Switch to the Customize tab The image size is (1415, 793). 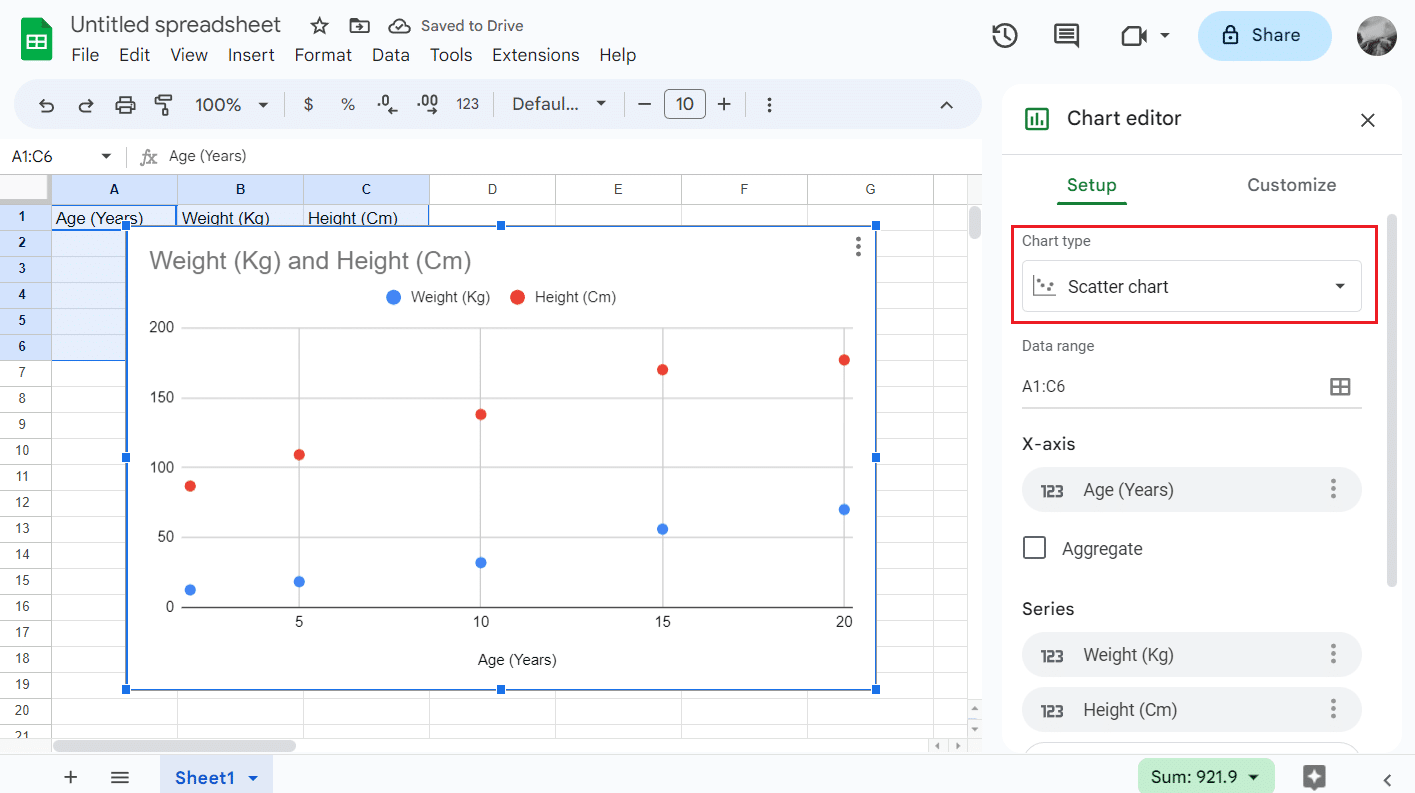(x=1291, y=185)
